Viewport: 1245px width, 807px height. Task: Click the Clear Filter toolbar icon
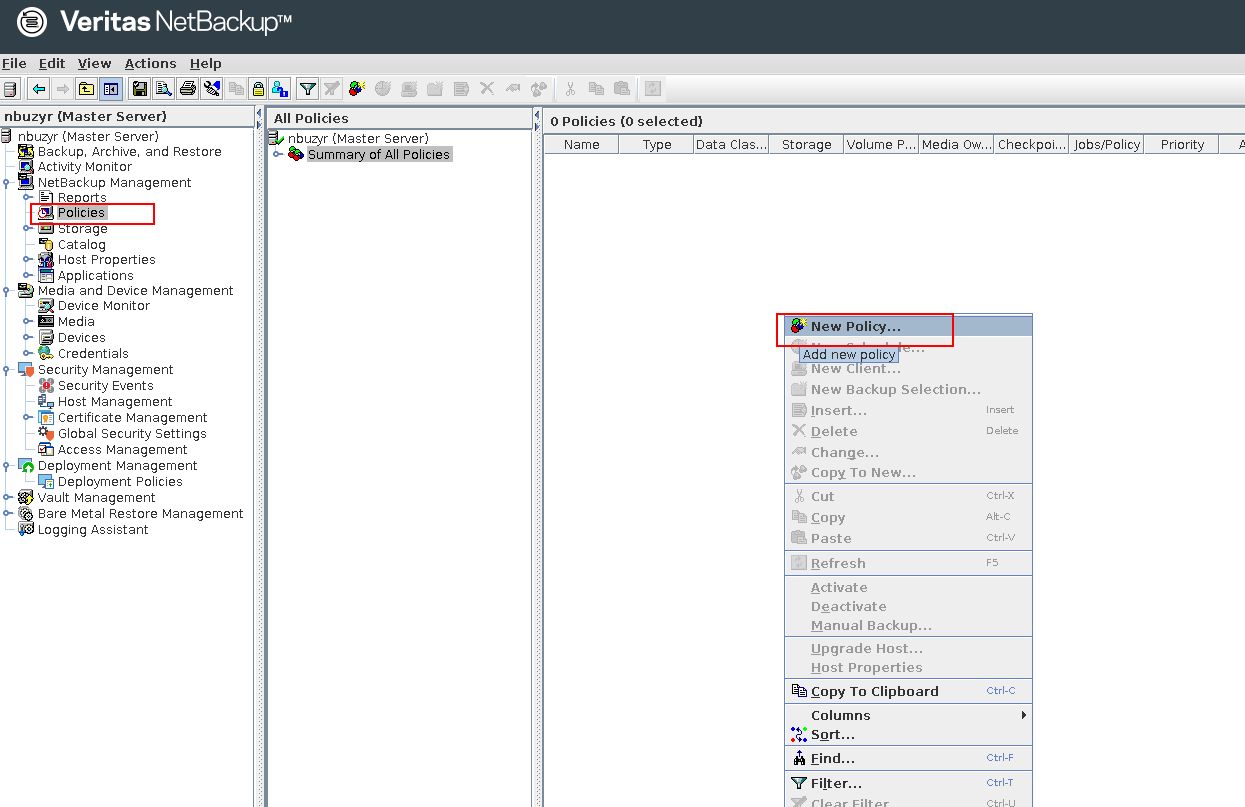tap(331, 89)
